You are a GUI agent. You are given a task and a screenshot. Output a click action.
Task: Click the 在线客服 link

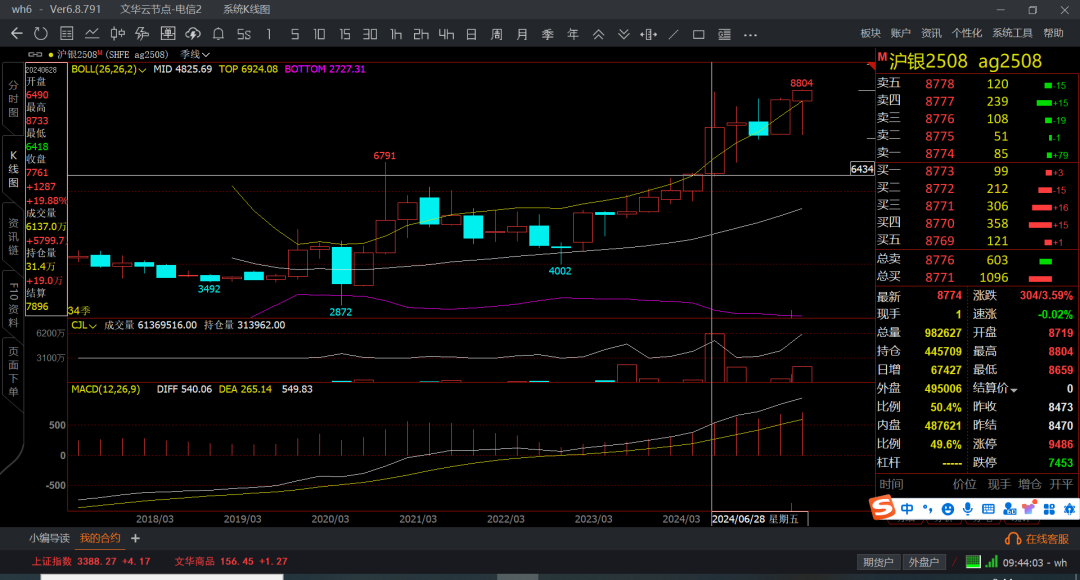tap(1048, 539)
